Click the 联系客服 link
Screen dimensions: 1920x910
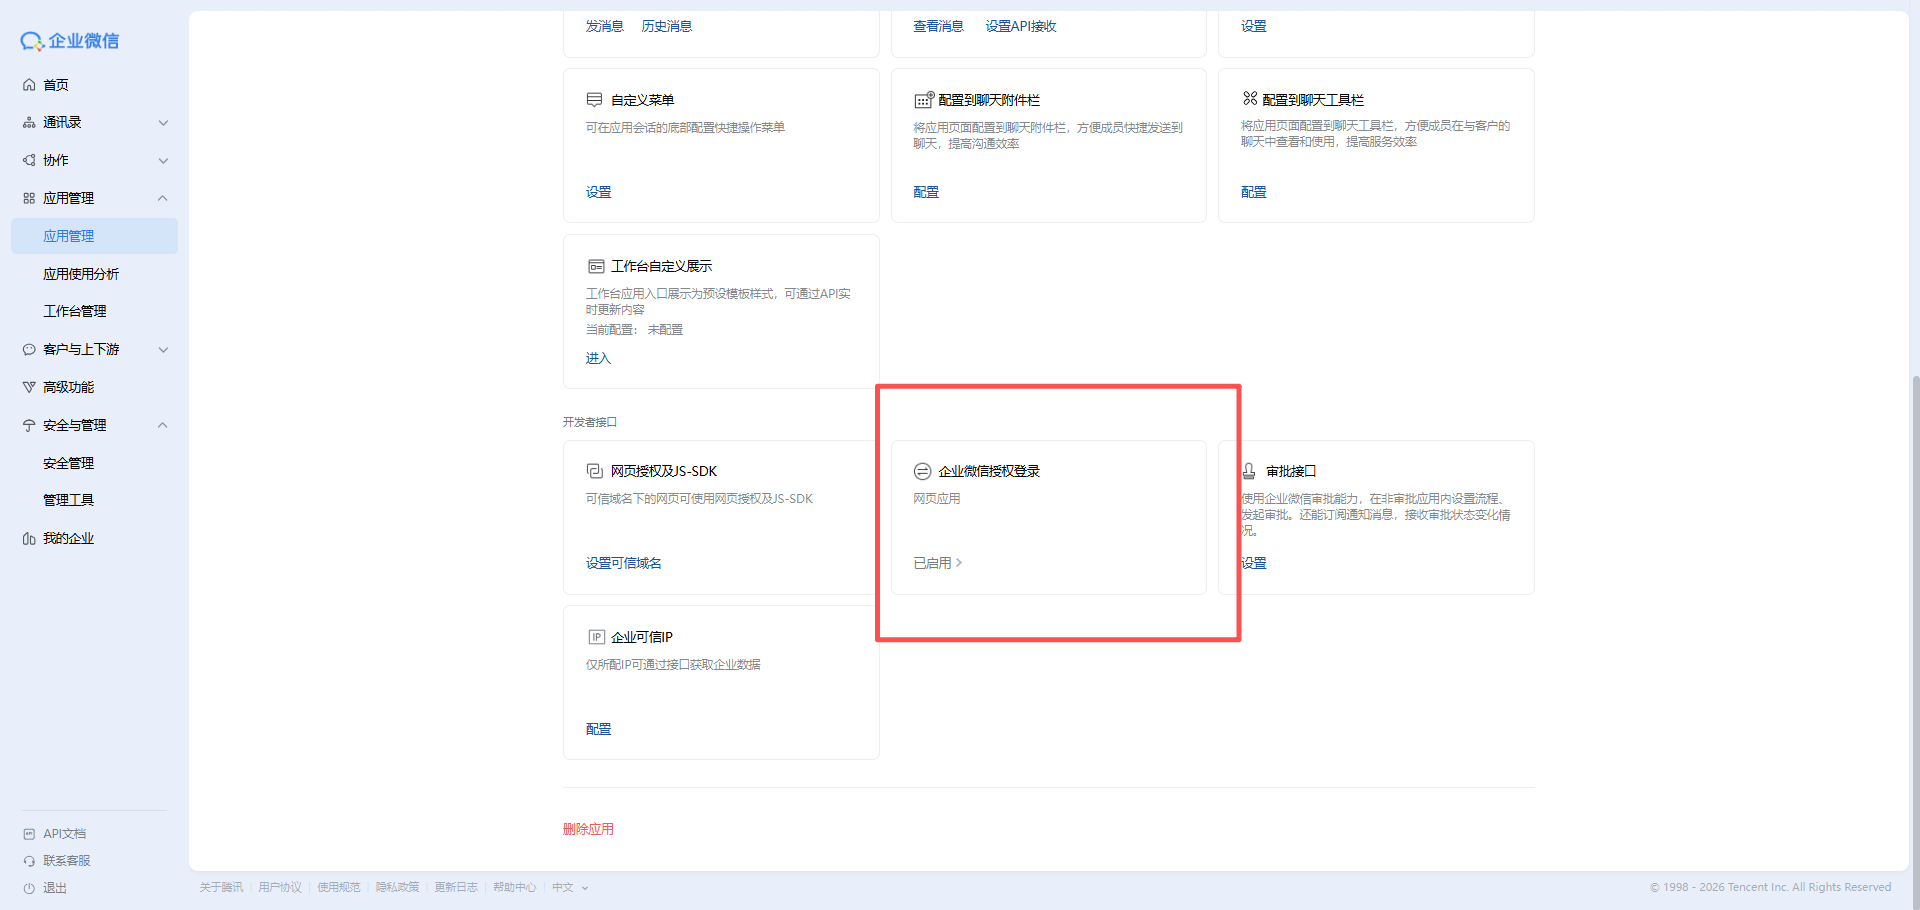[x=67, y=861]
